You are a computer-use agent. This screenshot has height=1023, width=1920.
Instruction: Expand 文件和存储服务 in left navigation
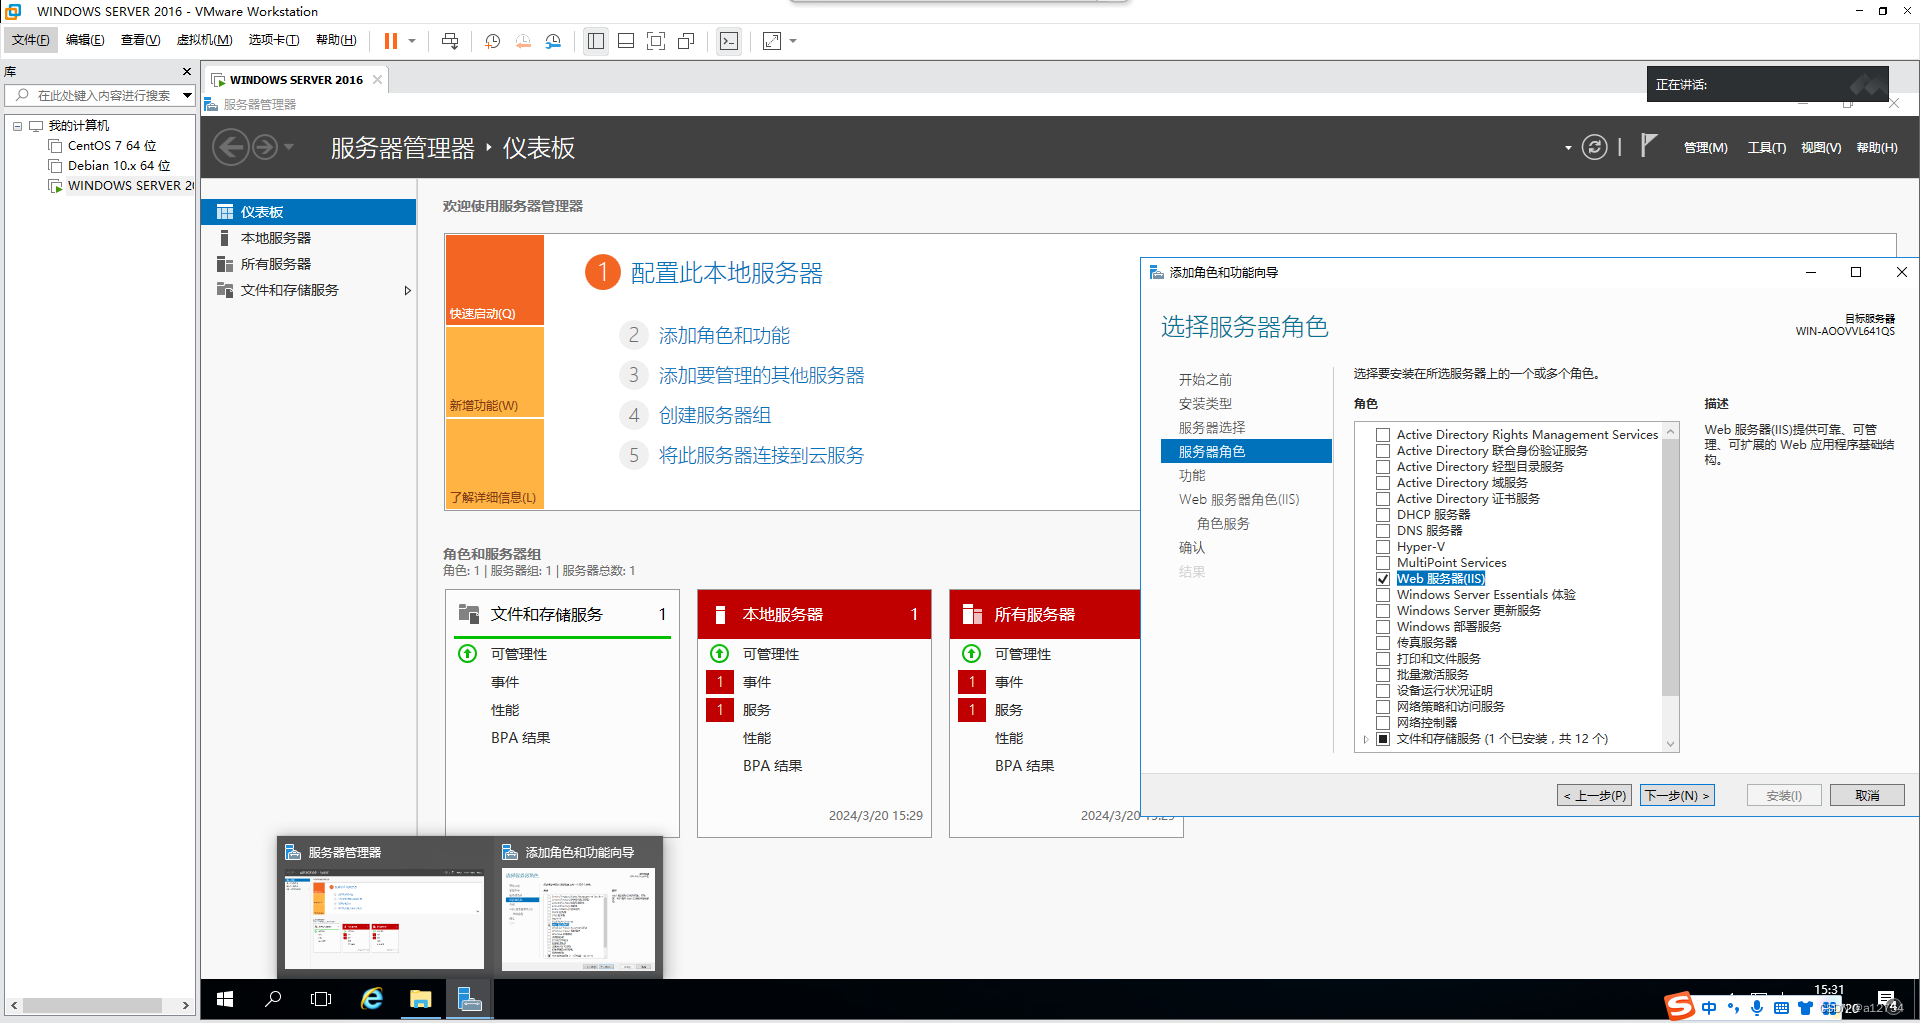pyautogui.click(x=407, y=290)
